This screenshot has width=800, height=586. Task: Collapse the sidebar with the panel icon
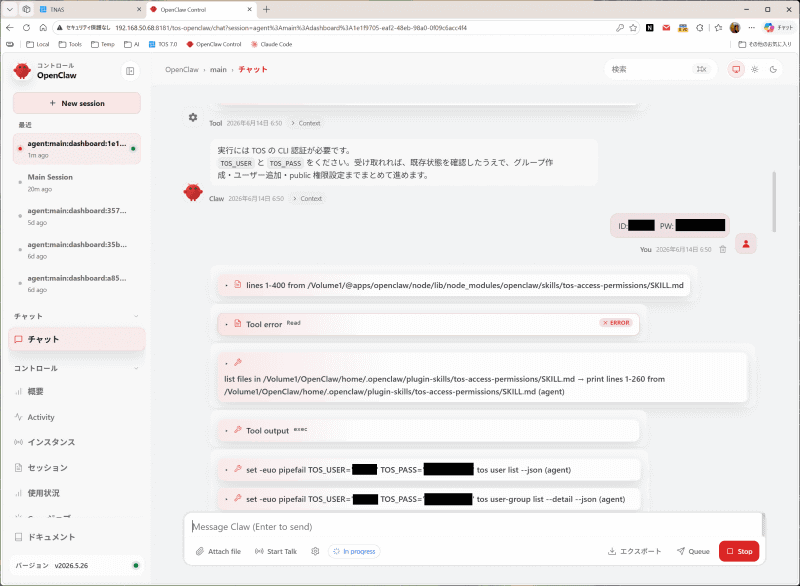coord(130,71)
